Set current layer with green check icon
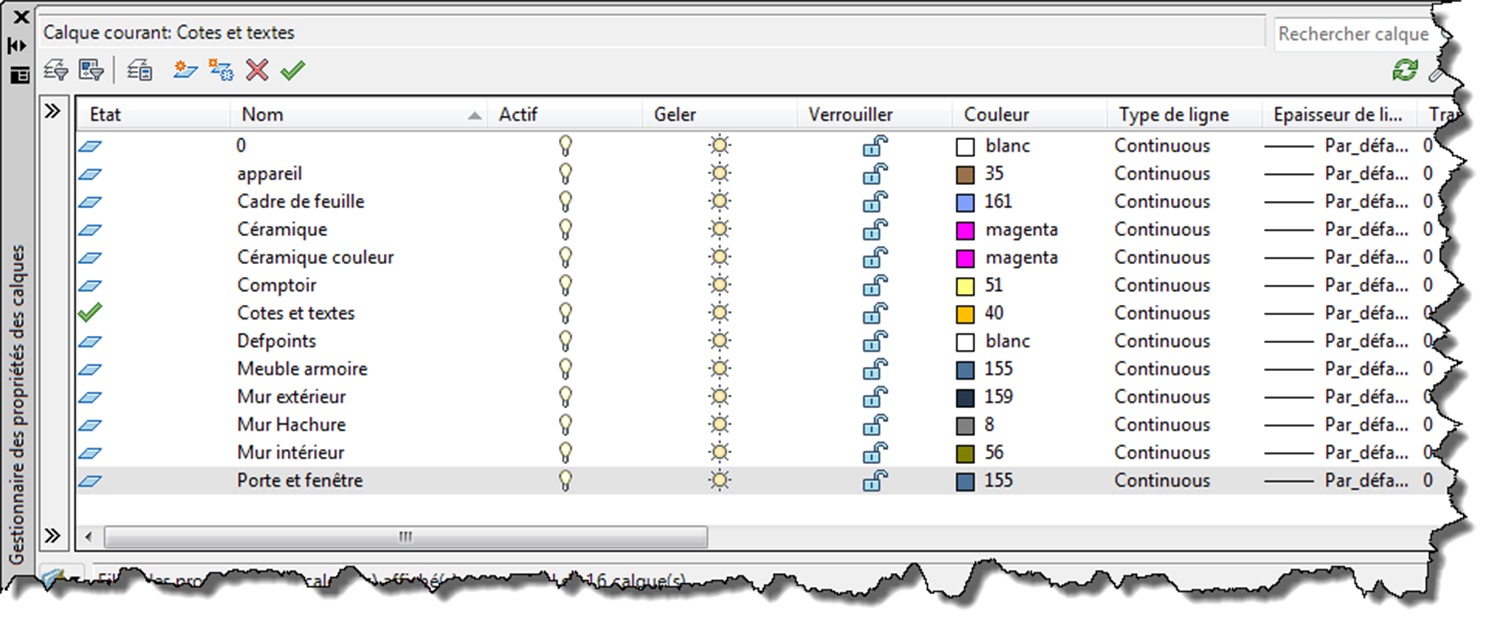The width and height of the screenshot is (1500, 634). coord(293,70)
